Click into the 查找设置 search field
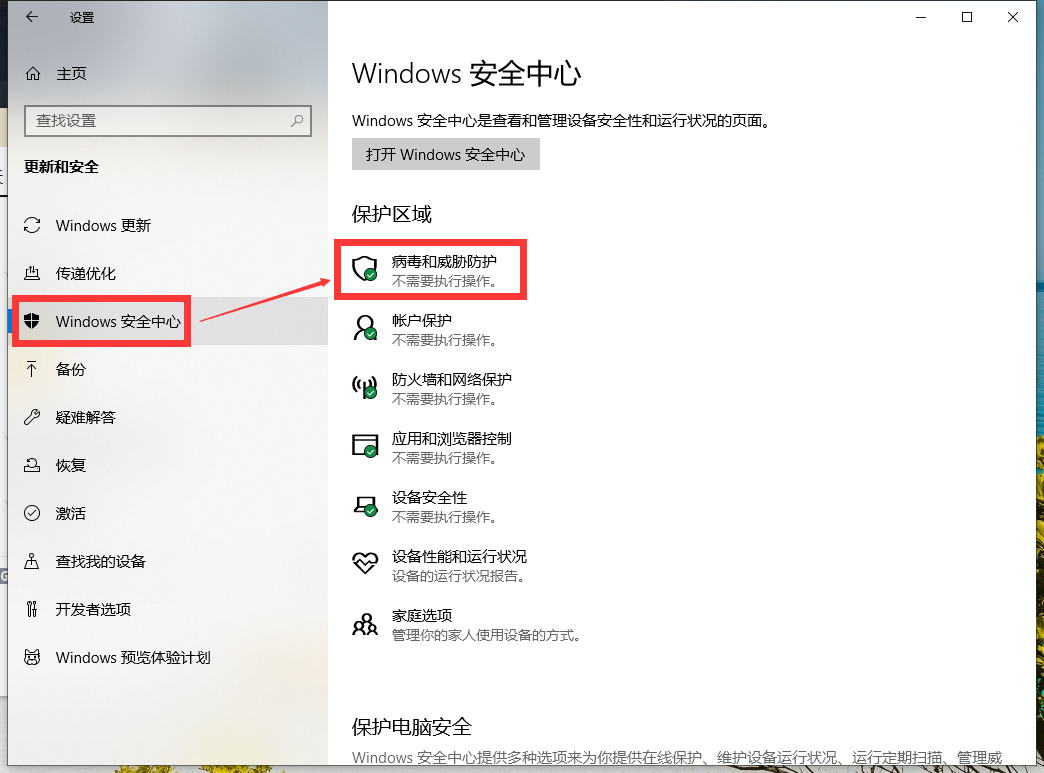Image resolution: width=1044 pixels, height=773 pixels. pos(168,121)
